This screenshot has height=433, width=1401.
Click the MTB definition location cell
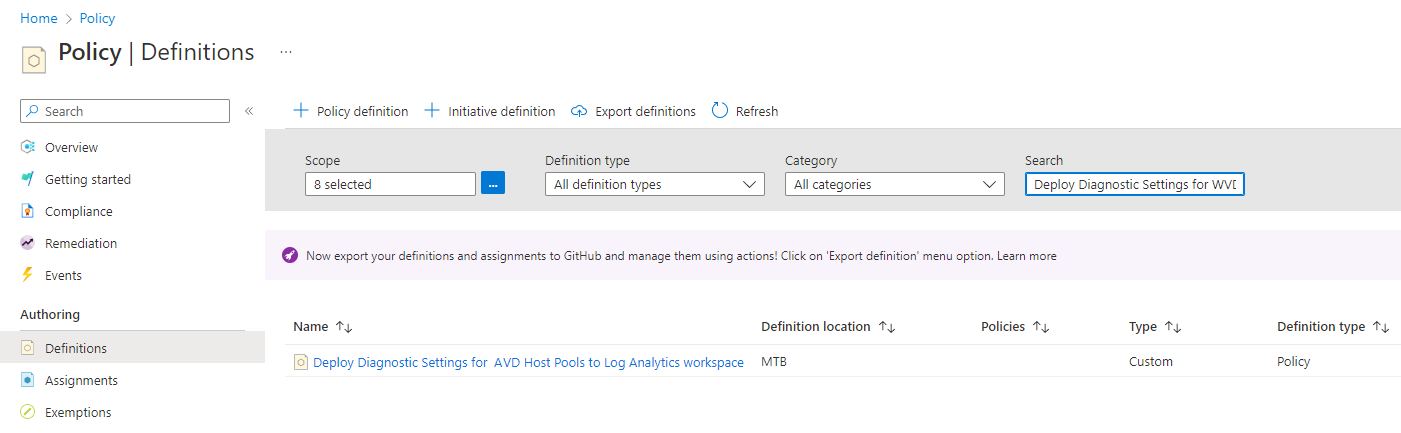pyautogui.click(x=774, y=362)
